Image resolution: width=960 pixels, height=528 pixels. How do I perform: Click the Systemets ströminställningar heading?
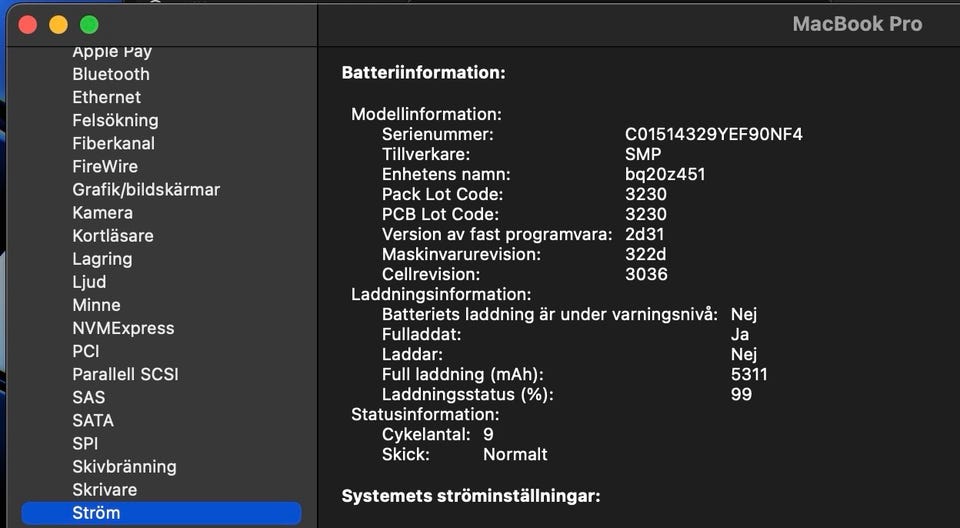coord(471,496)
